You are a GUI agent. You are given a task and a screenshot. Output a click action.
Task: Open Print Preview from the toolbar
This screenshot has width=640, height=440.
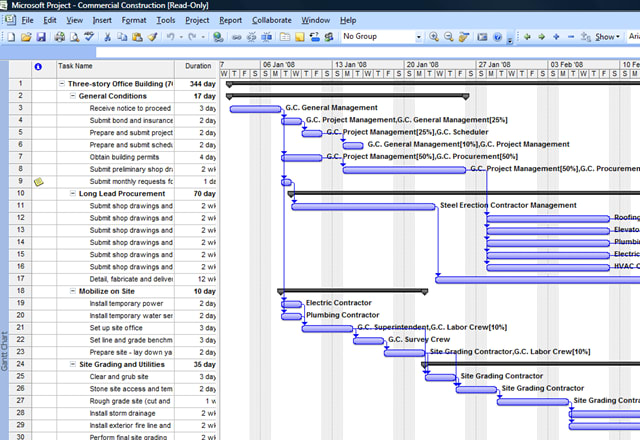click(x=74, y=37)
